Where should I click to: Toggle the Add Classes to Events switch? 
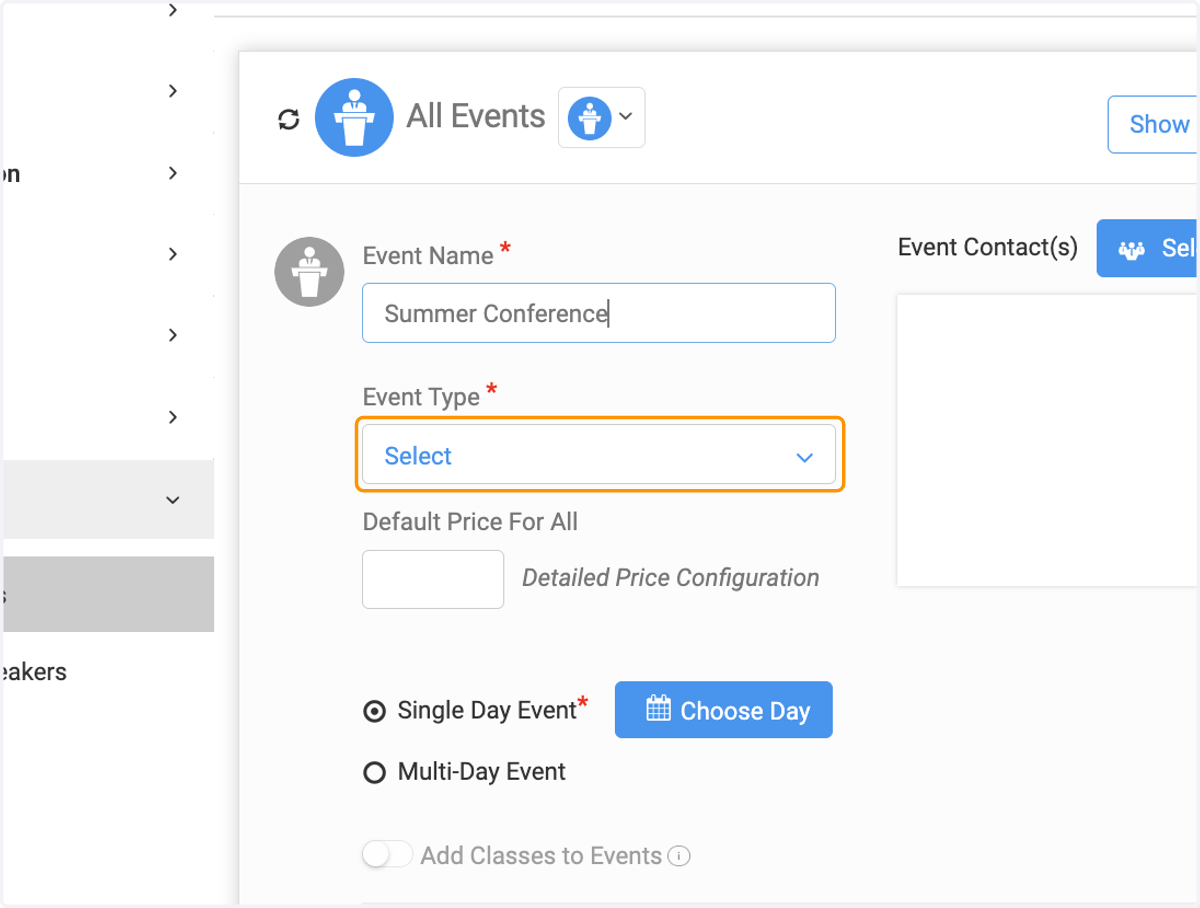387,855
